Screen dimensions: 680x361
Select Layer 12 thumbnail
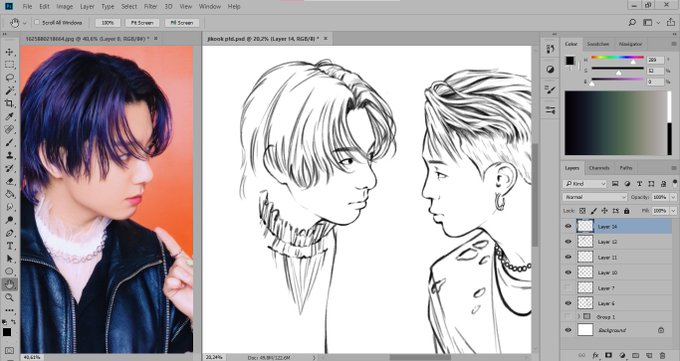pyautogui.click(x=585, y=242)
